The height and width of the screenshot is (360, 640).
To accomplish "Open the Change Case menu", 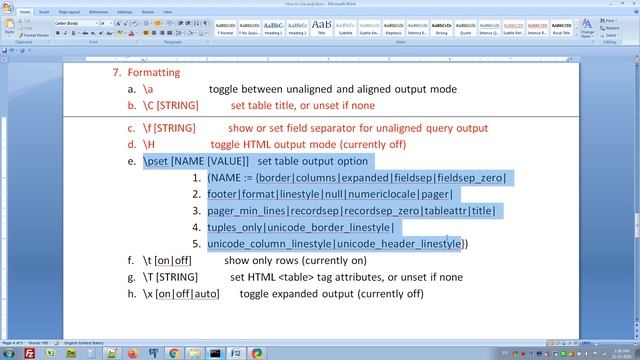I will click(x=109, y=33).
